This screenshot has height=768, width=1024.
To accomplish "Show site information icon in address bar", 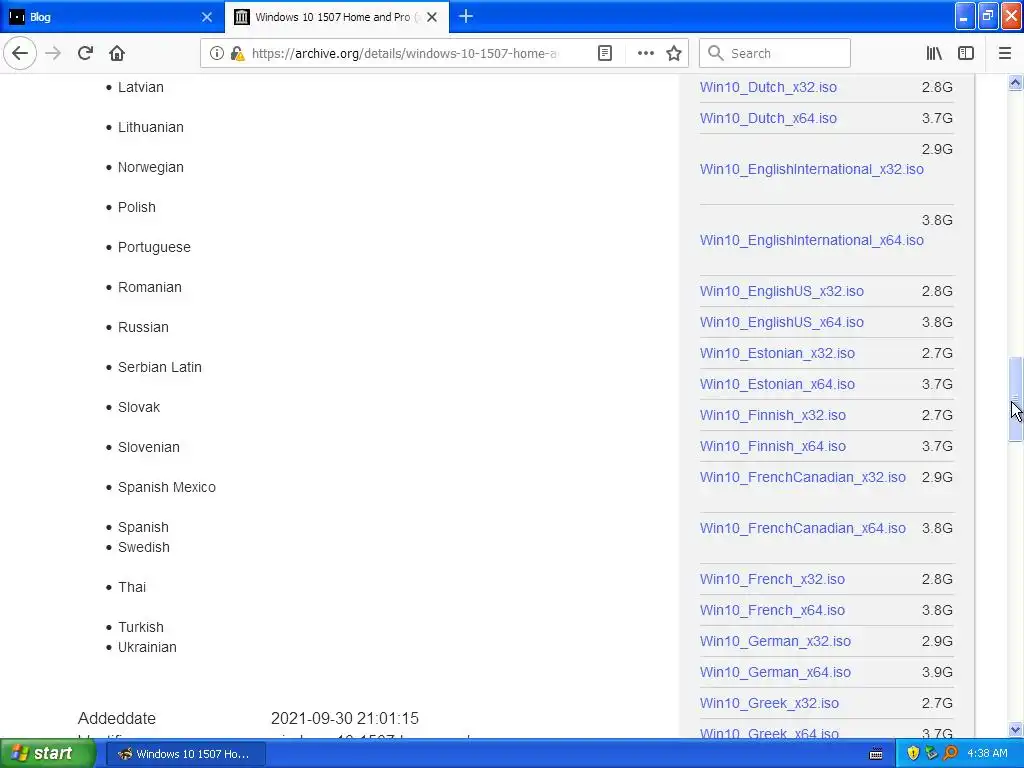I will (x=216, y=53).
